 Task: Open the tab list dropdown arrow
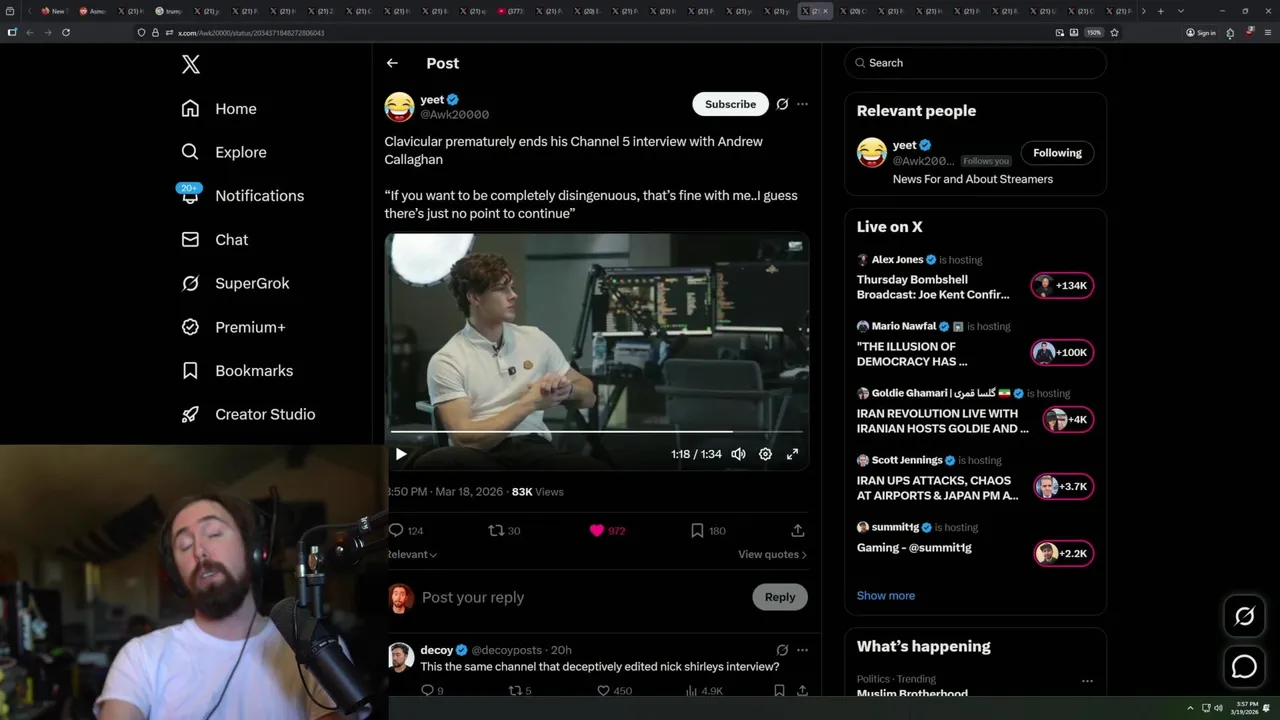[x=1180, y=11]
